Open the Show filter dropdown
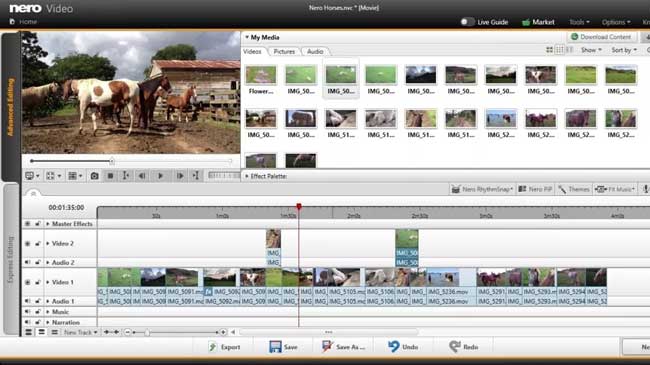The width and height of the screenshot is (650, 365). 591,50
